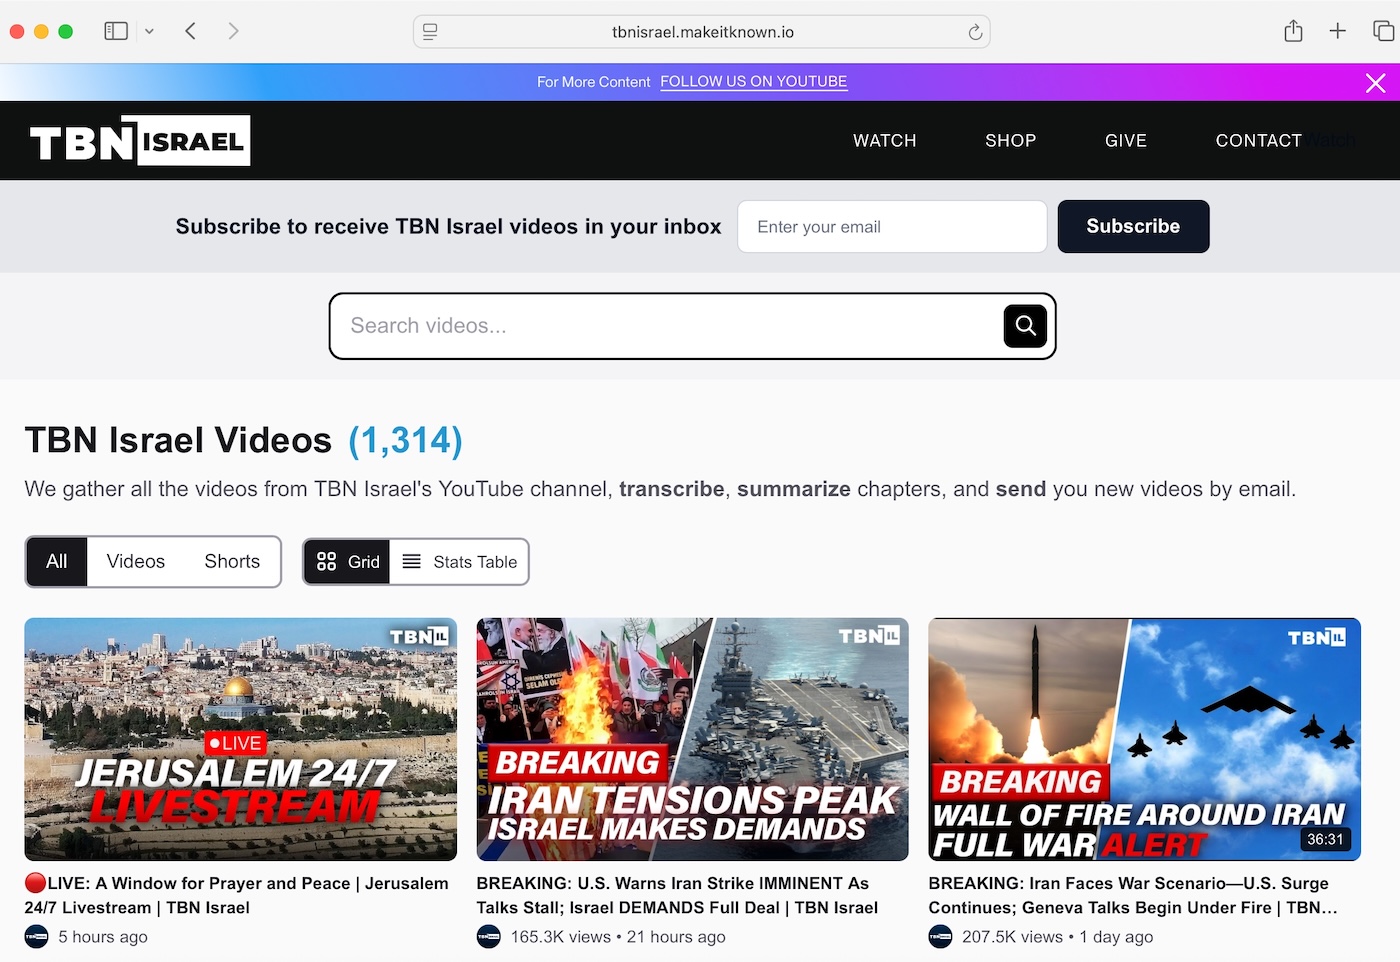Focus the Enter your email field

[892, 227]
